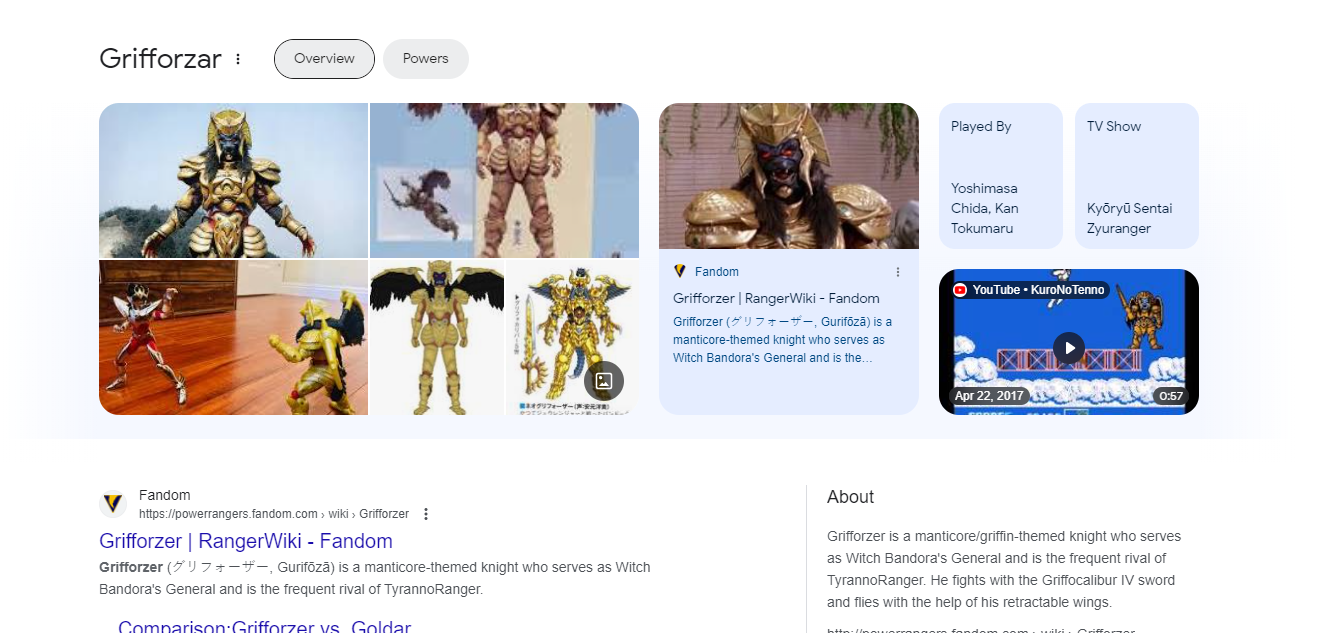Click the 'Fandom' source name above the result URL

point(165,495)
